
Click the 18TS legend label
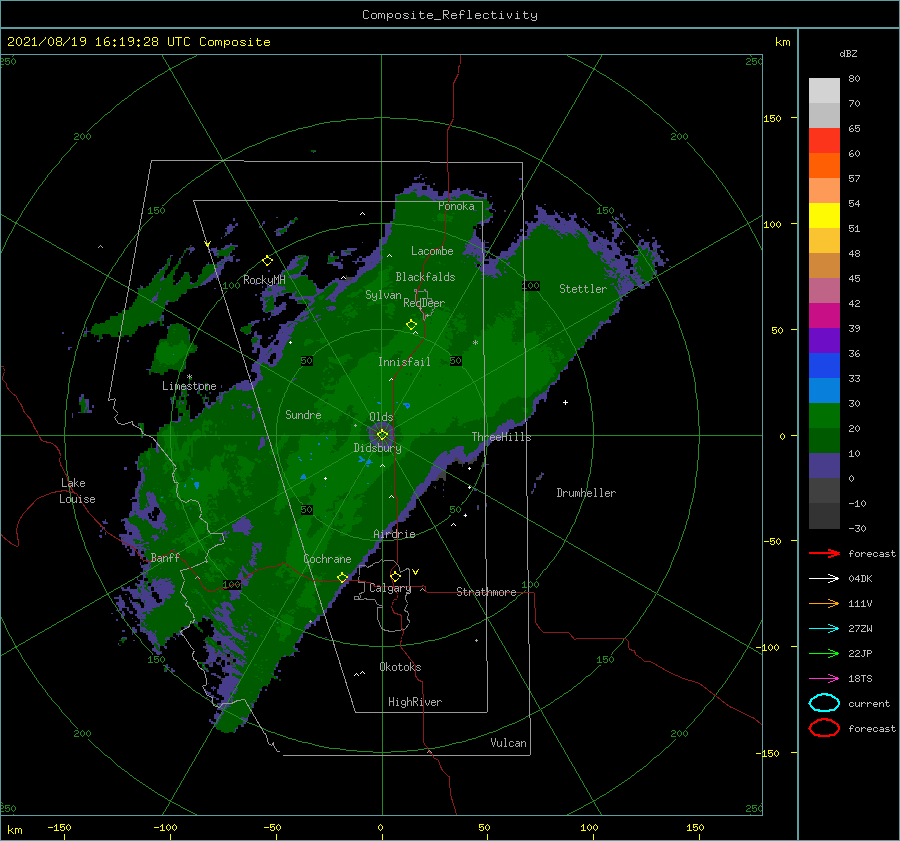coord(860,679)
